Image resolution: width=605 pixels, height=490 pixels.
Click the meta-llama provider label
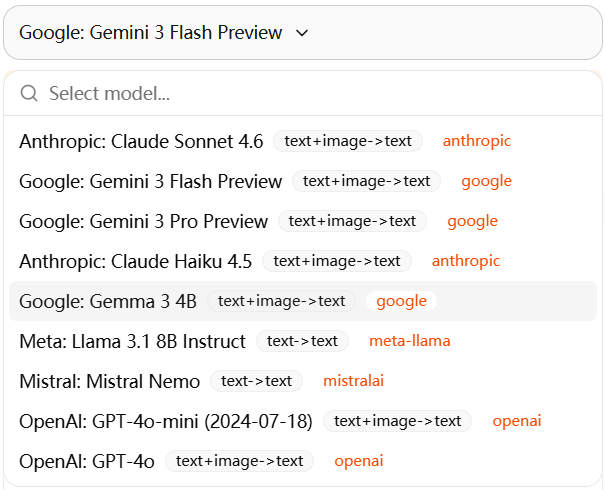[409, 341]
